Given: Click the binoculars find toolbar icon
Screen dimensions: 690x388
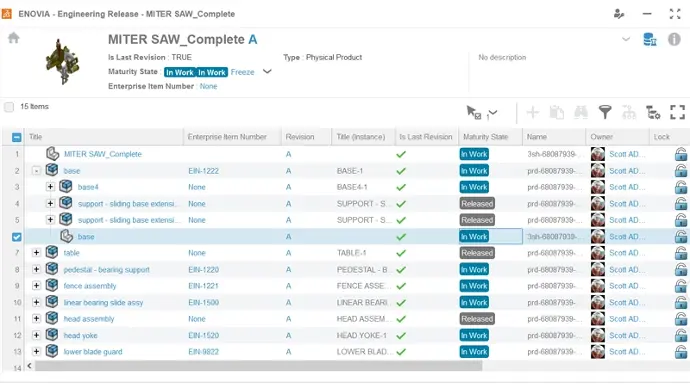Looking at the screenshot, I should [x=581, y=113].
